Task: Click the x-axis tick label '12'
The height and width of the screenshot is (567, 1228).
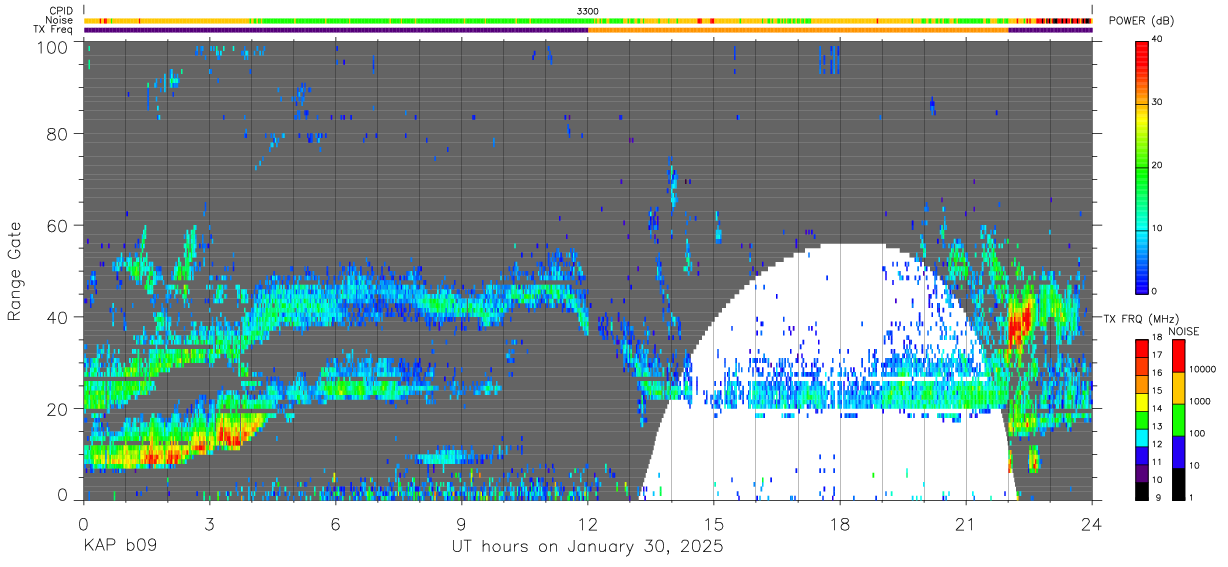Action: click(x=588, y=523)
